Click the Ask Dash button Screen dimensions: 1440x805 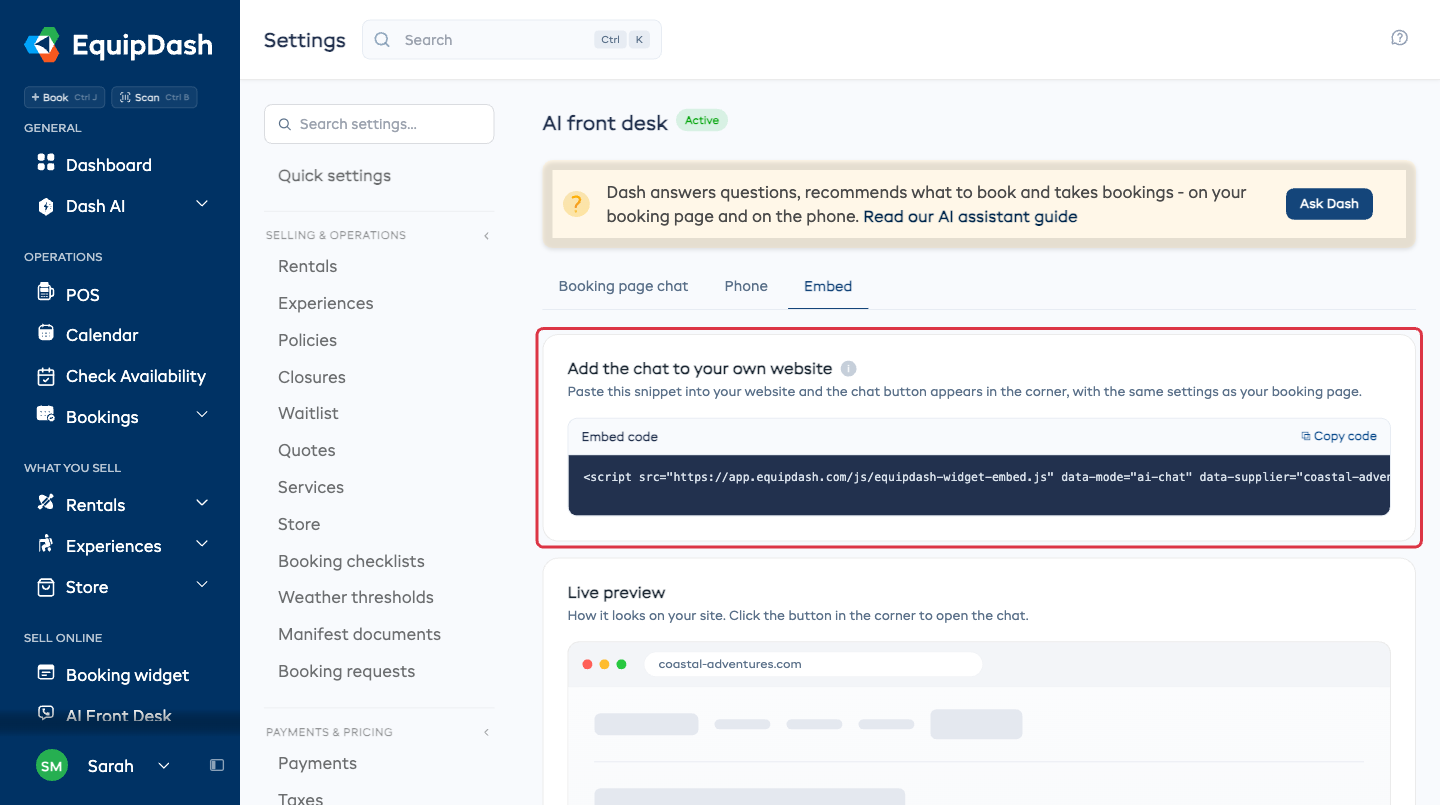pyautogui.click(x=1329, y=204)
